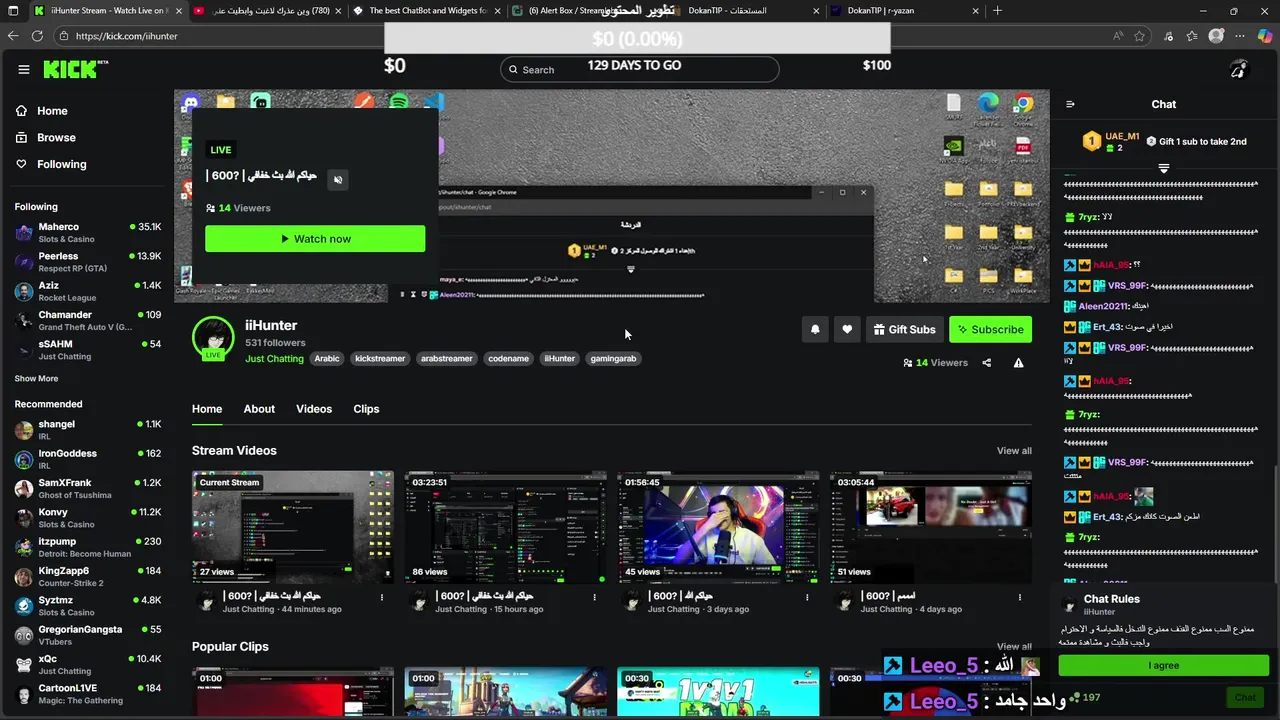This screenshot has width=1280, height=720.
Task: Open a new browser tab
Action: 997,11
